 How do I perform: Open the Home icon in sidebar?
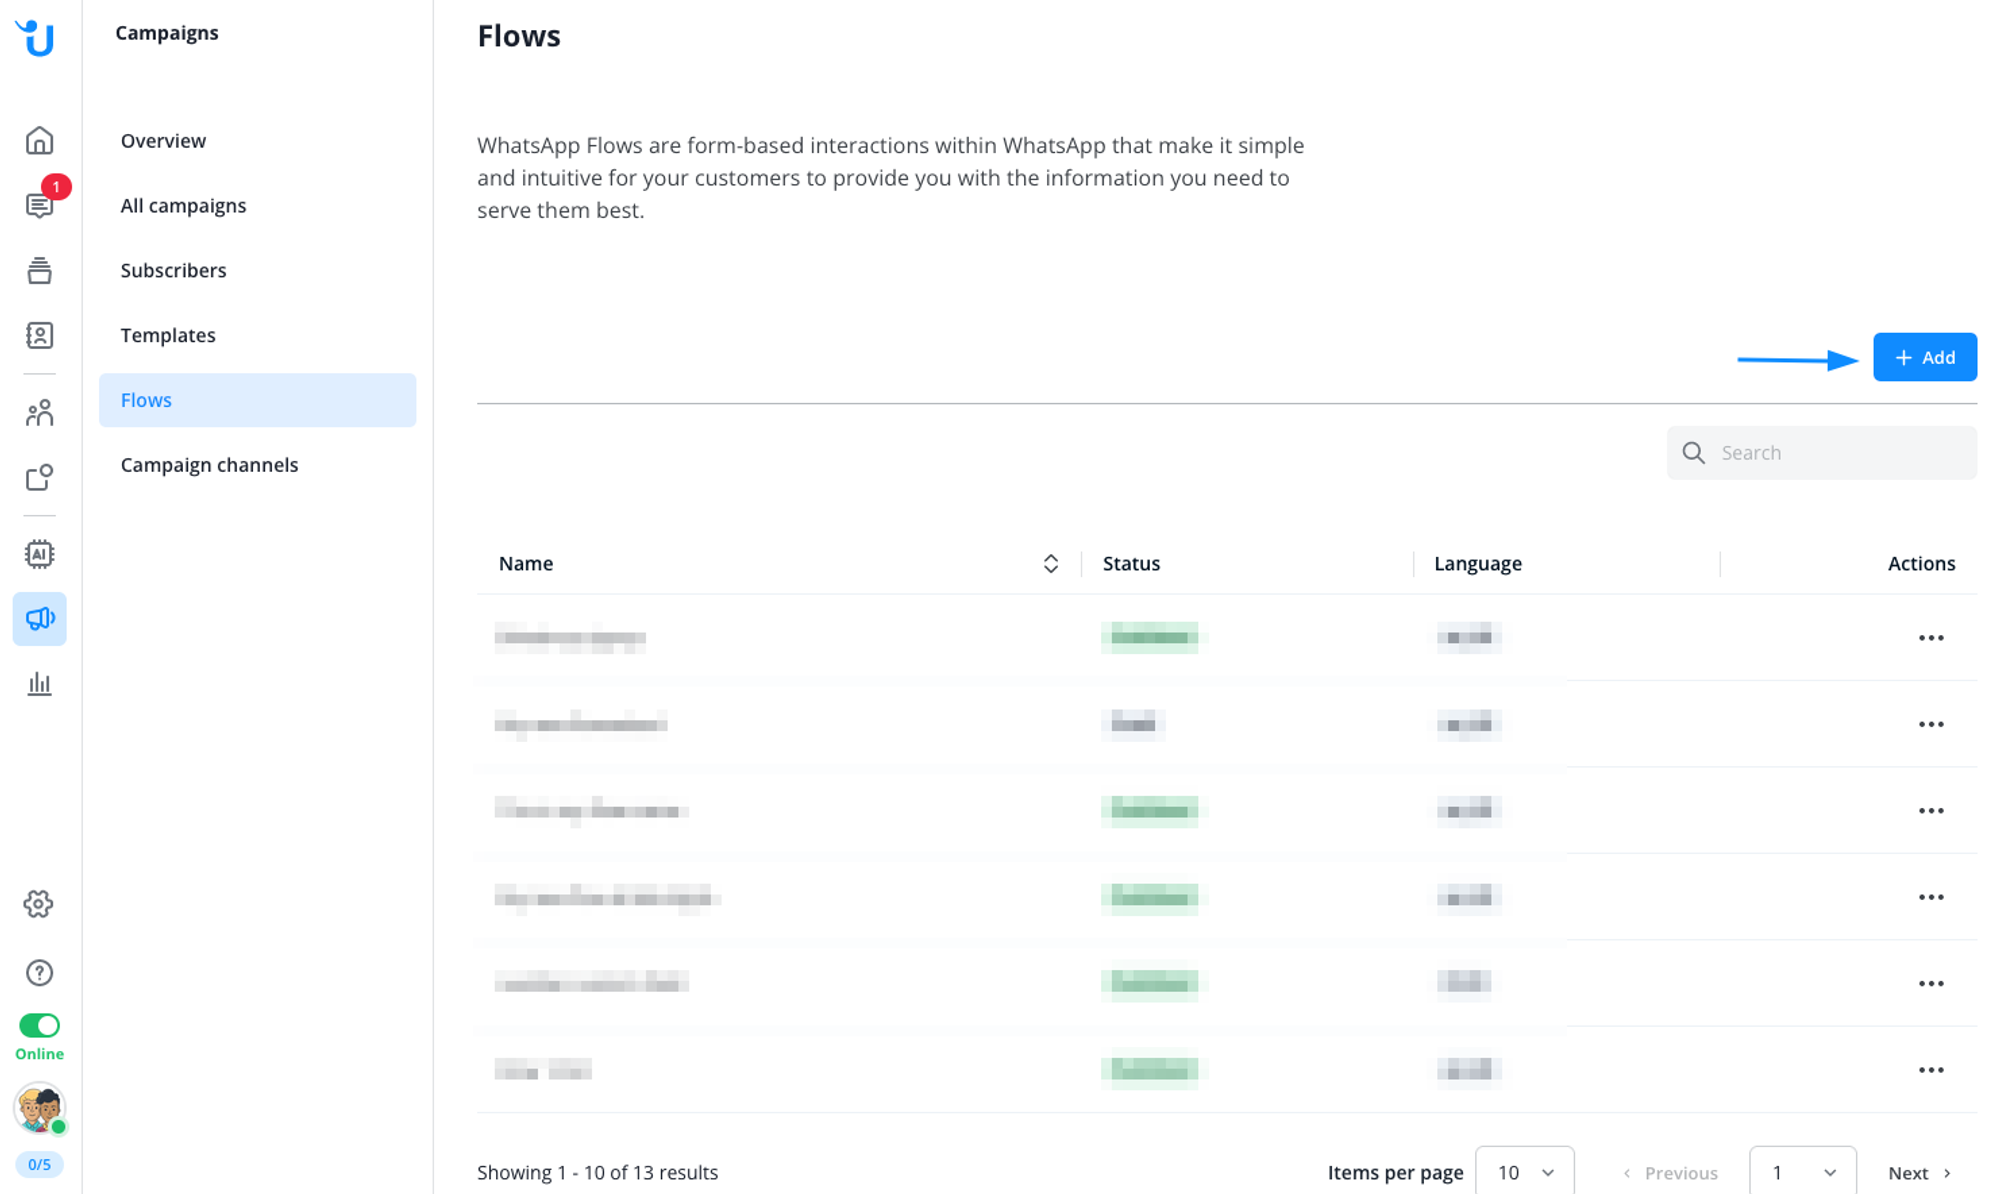point(39,140)
